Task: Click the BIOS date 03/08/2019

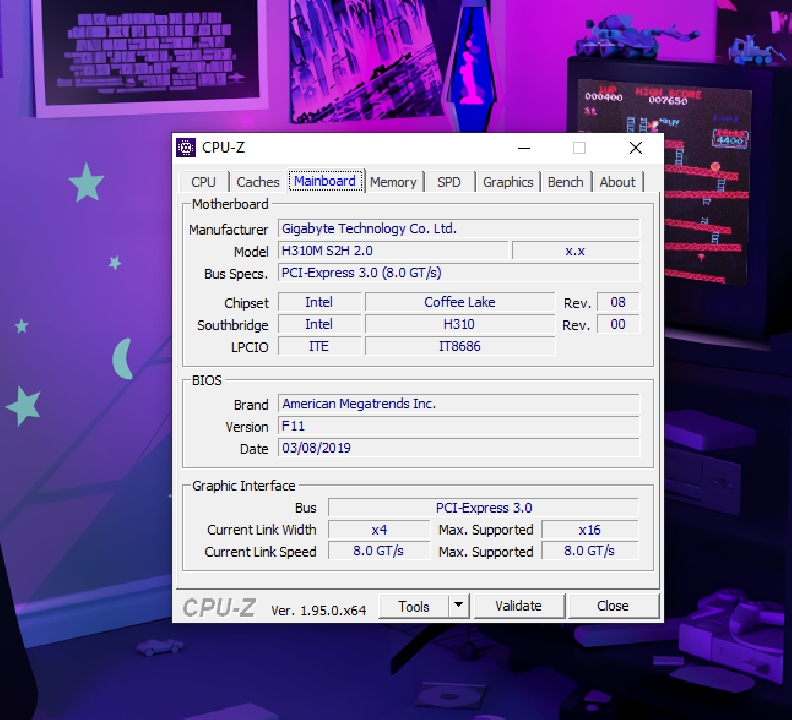Action: 459,448
